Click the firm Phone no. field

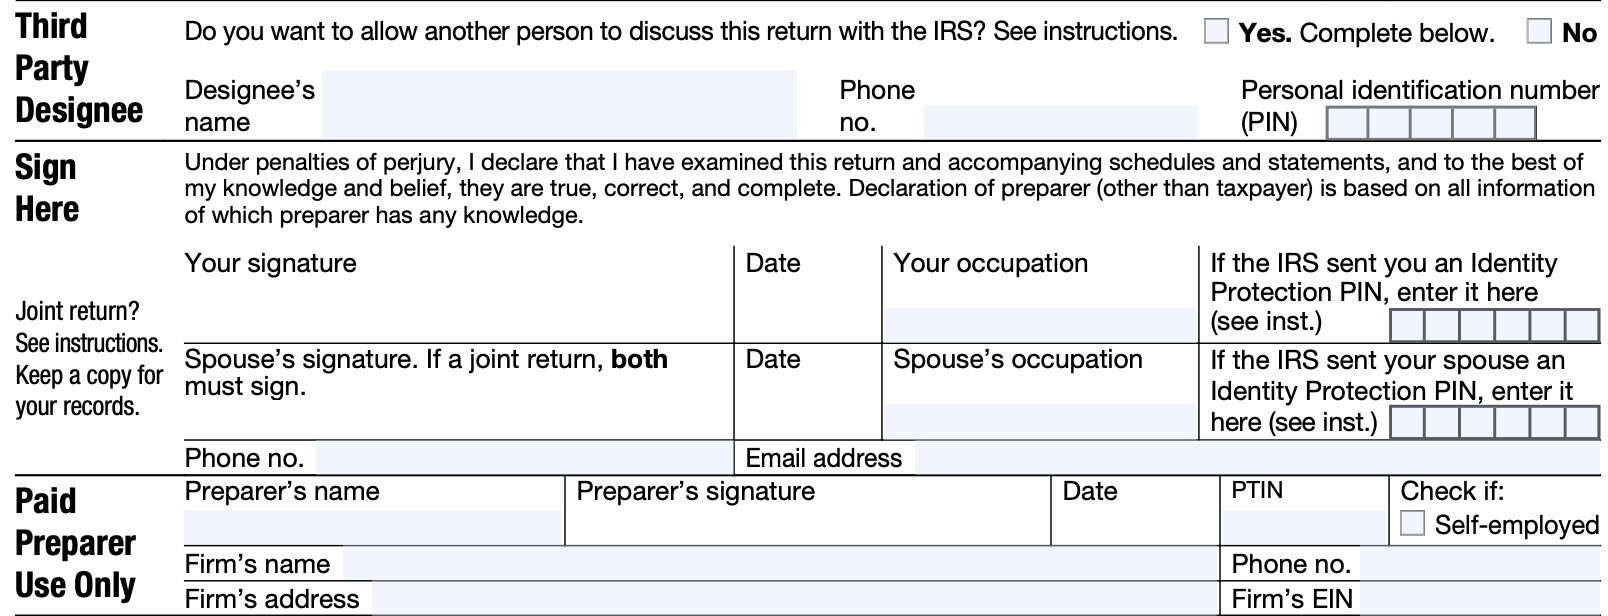(1480, 564)
